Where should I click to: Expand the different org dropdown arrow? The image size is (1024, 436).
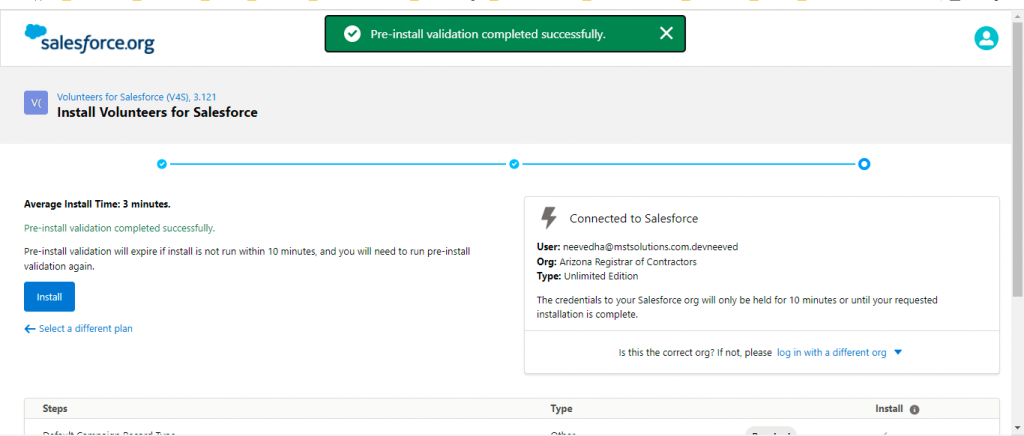point(897,352)
